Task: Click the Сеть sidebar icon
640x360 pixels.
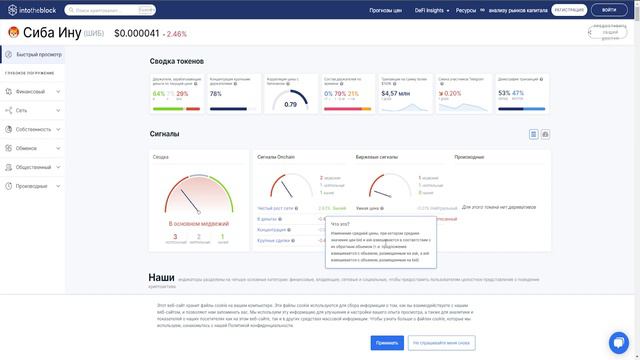Action: pyautogui.click(x=9, y=110)
